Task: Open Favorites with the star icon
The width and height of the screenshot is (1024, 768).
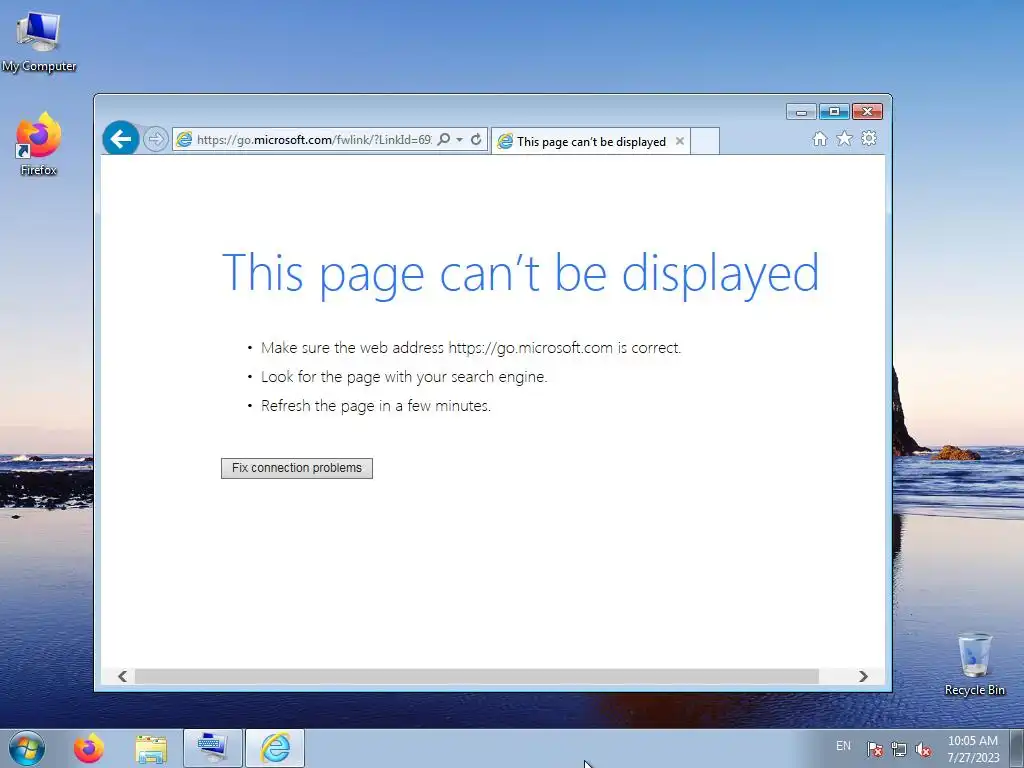Action: coord(844,138)
